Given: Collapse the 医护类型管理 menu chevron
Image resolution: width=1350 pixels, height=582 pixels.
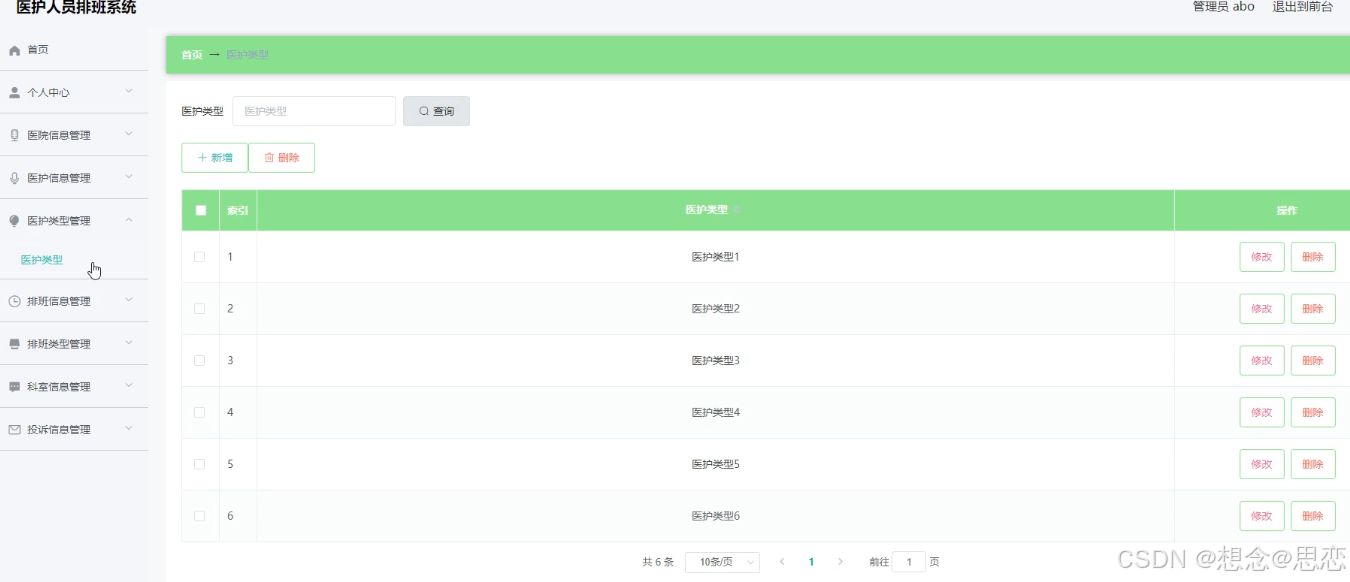Looking at the screenshot, I should (129, 220).
